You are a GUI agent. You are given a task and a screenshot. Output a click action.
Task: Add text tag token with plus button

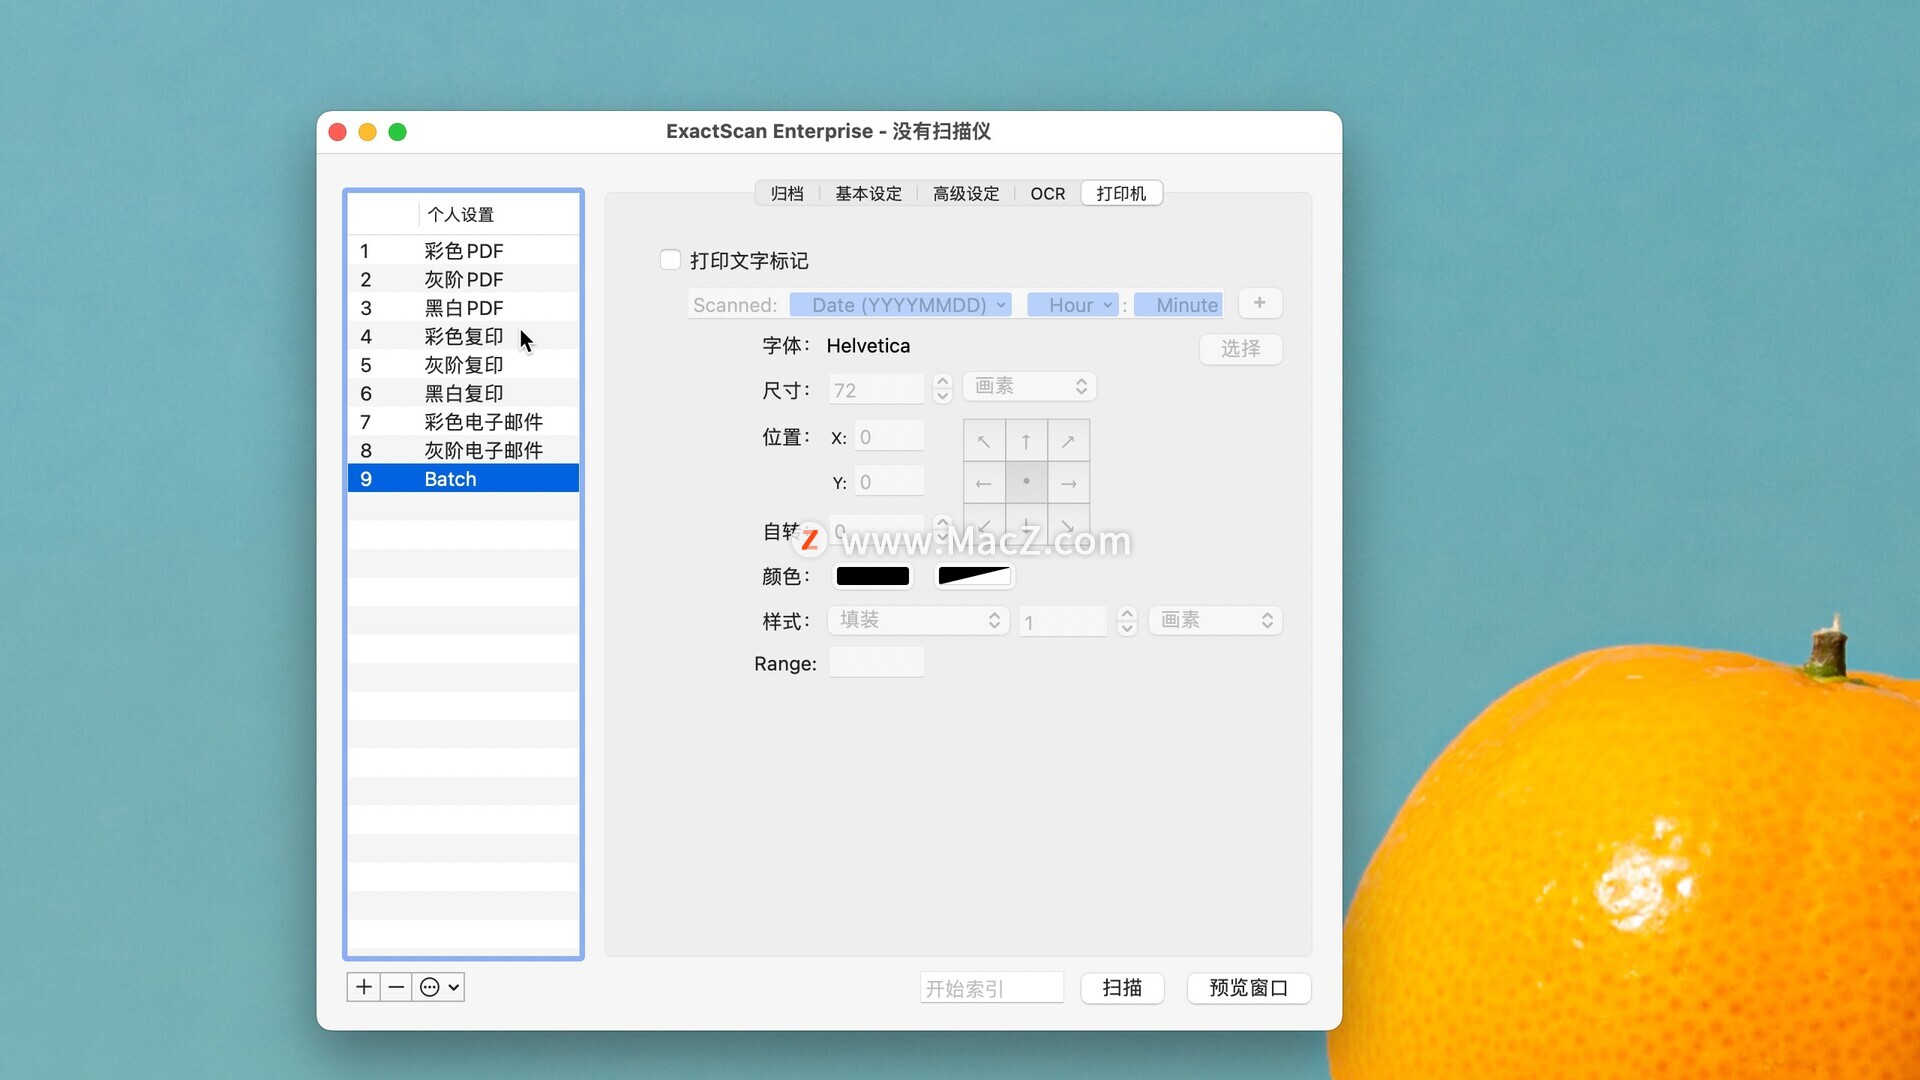(x=1260, y=303)
